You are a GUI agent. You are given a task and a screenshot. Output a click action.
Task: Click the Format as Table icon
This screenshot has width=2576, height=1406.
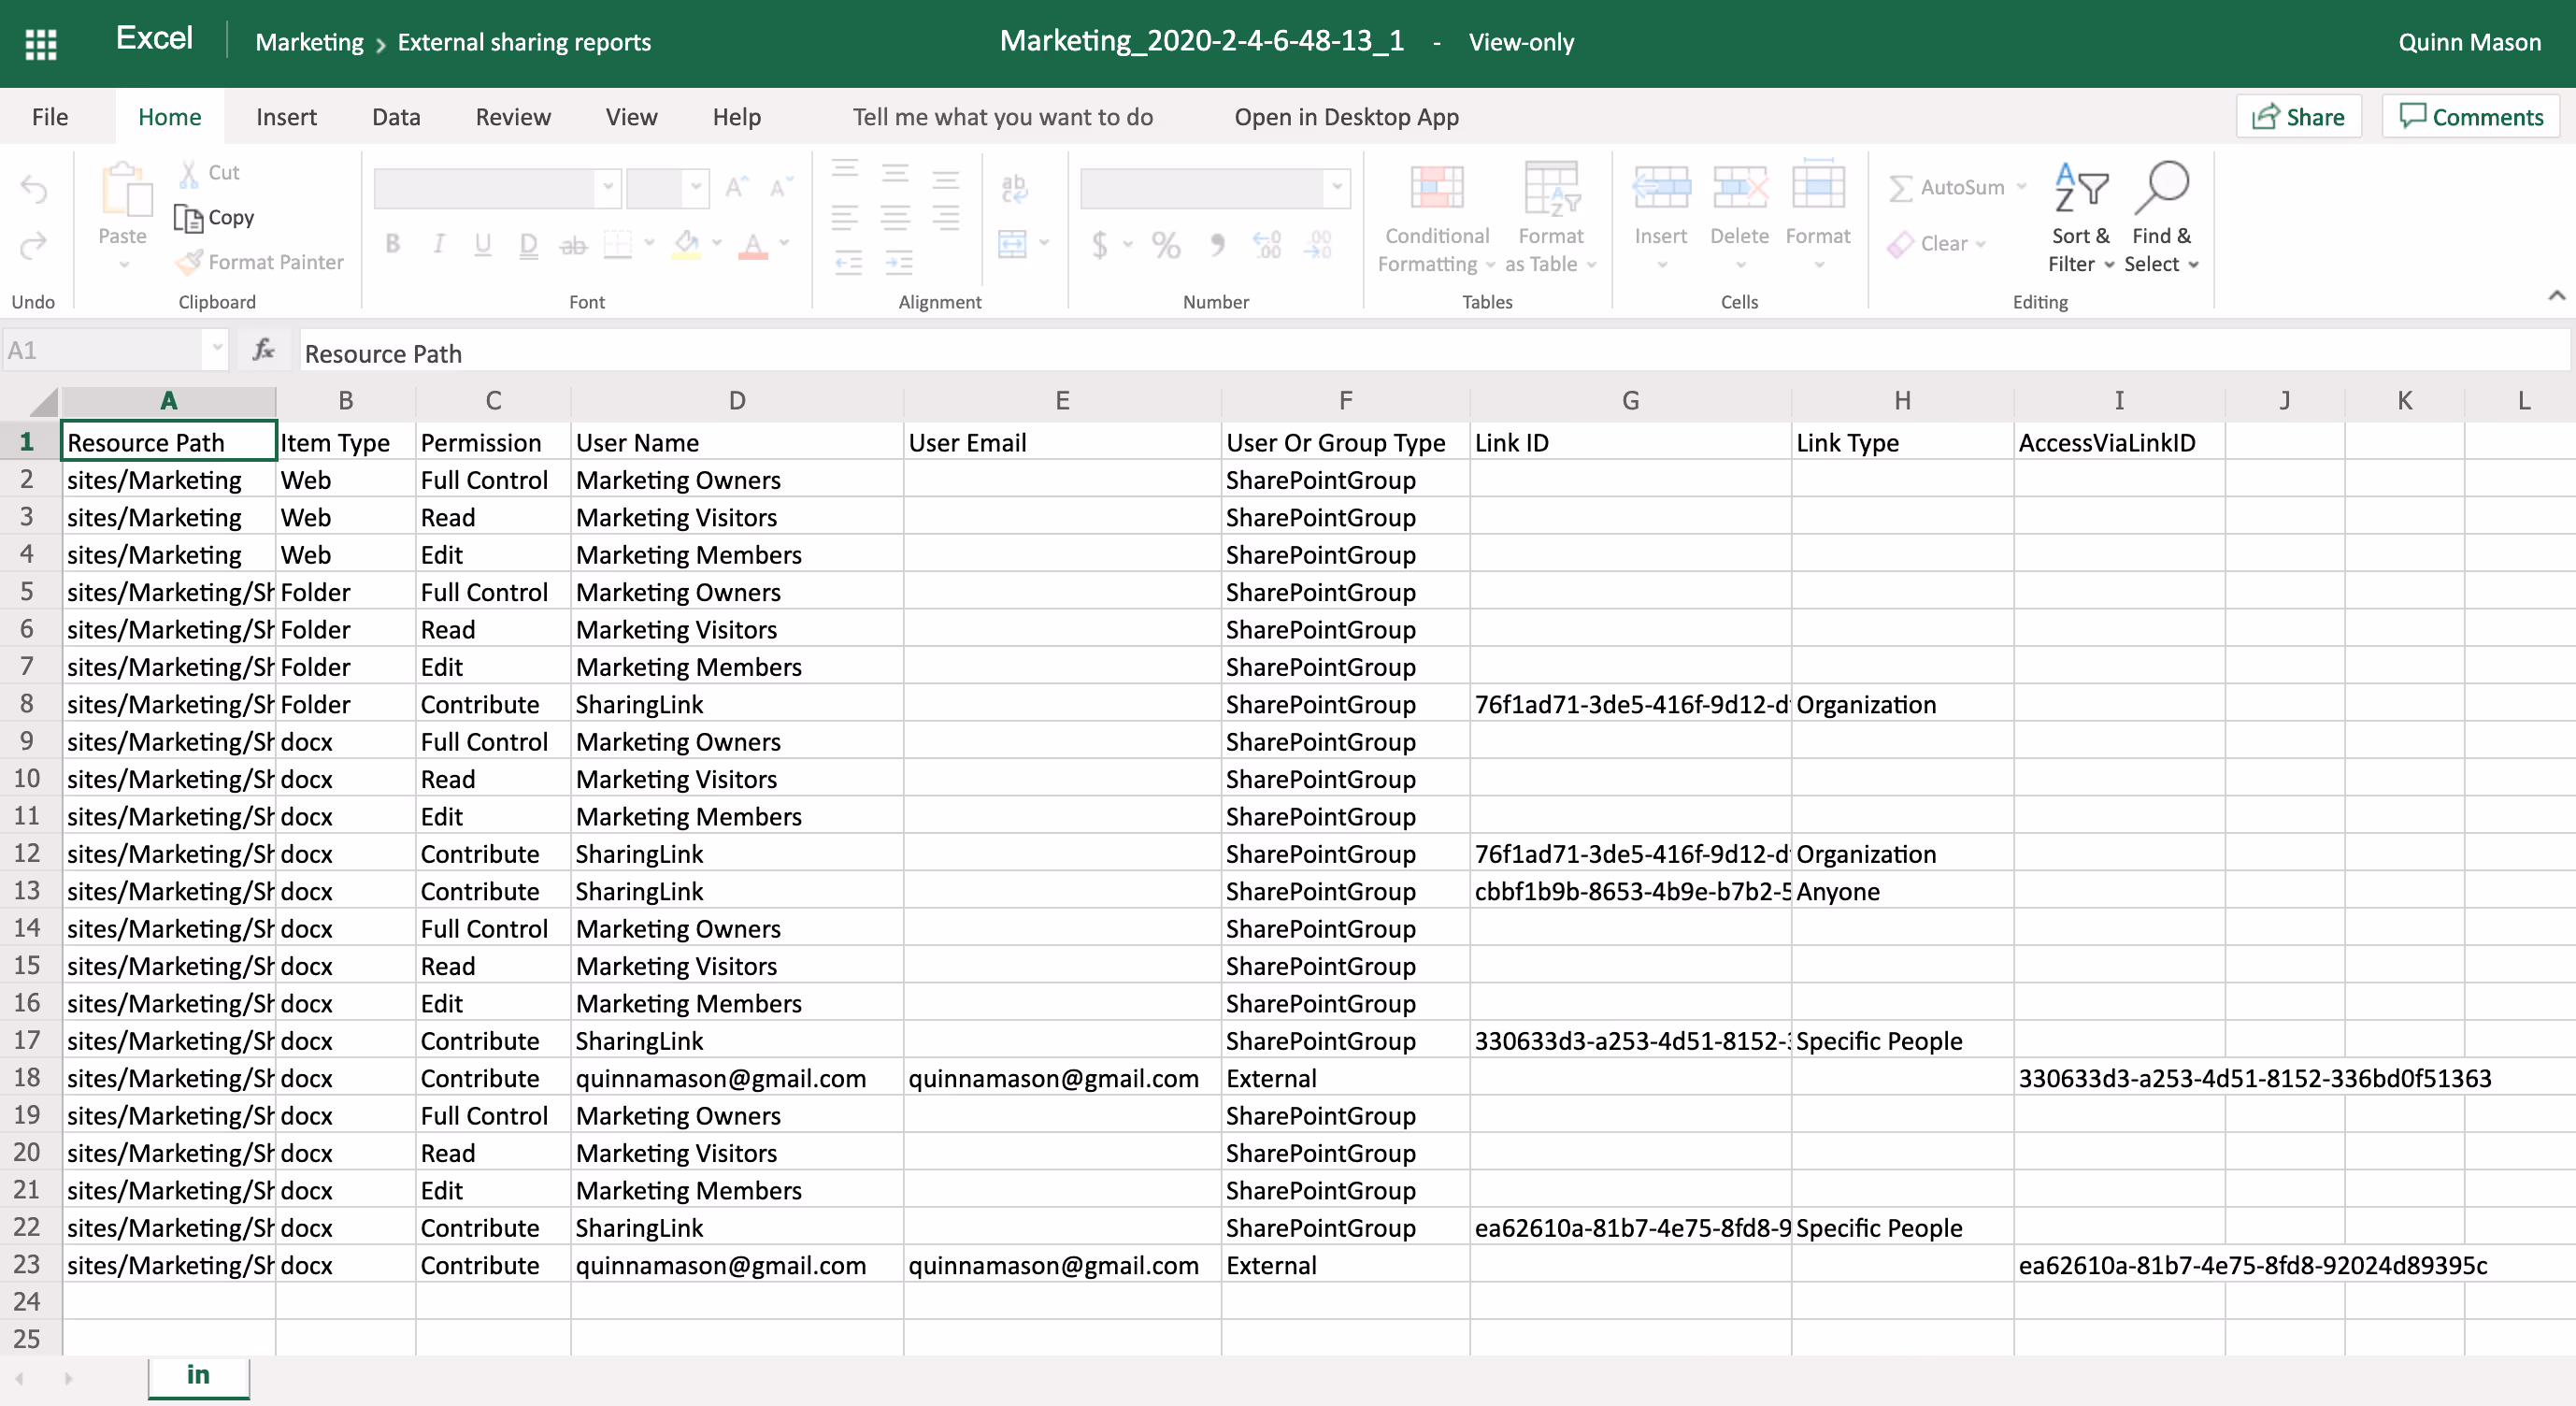click(1550, 188)
